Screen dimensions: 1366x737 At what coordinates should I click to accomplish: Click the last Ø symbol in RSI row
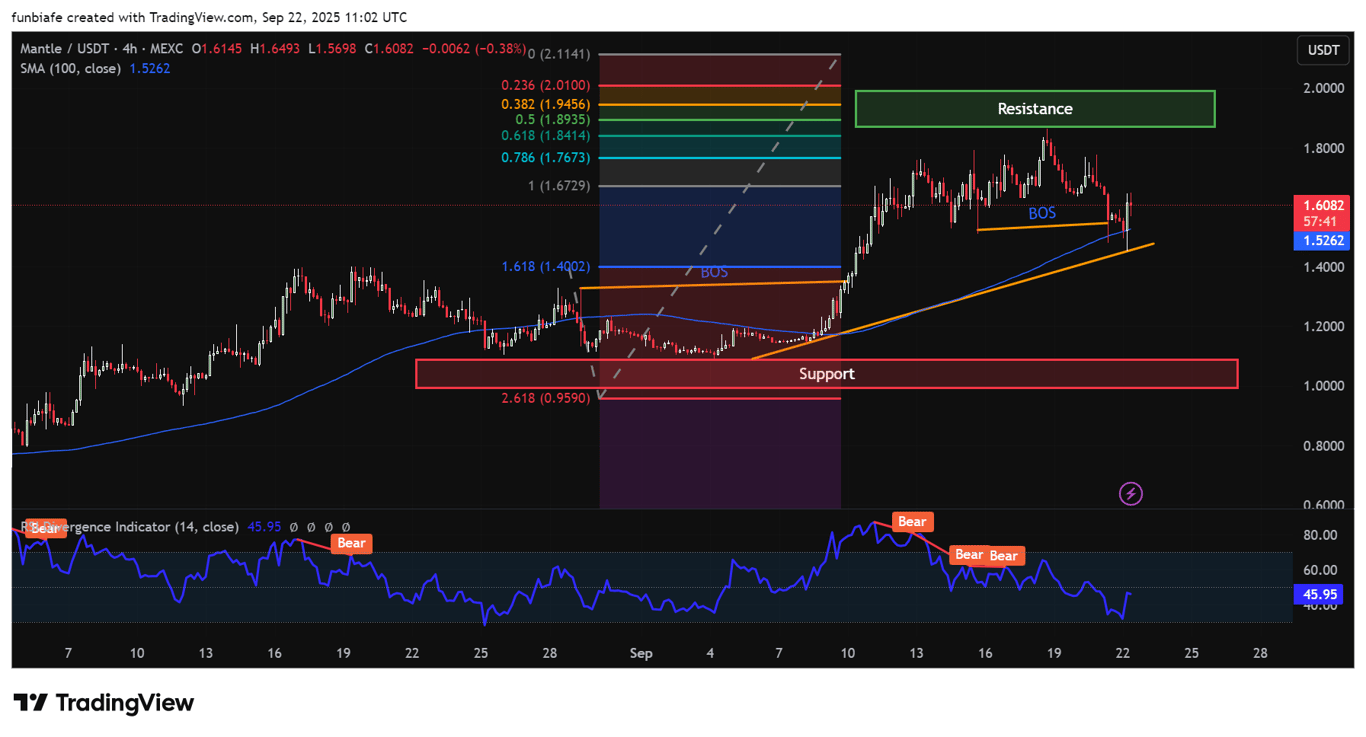[346, 527]
